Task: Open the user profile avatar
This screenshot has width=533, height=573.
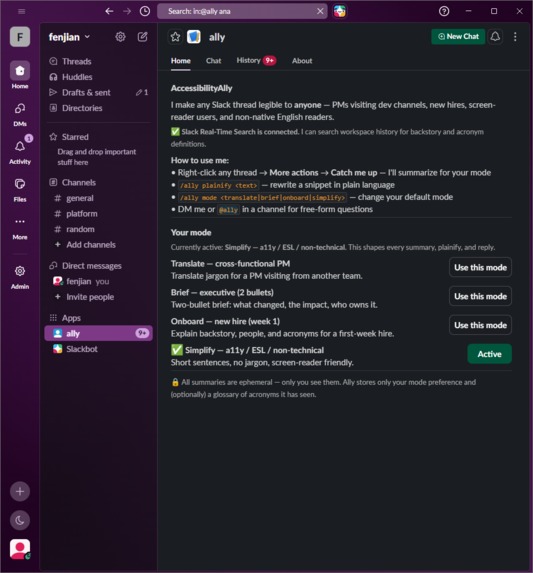Action: 20,549
